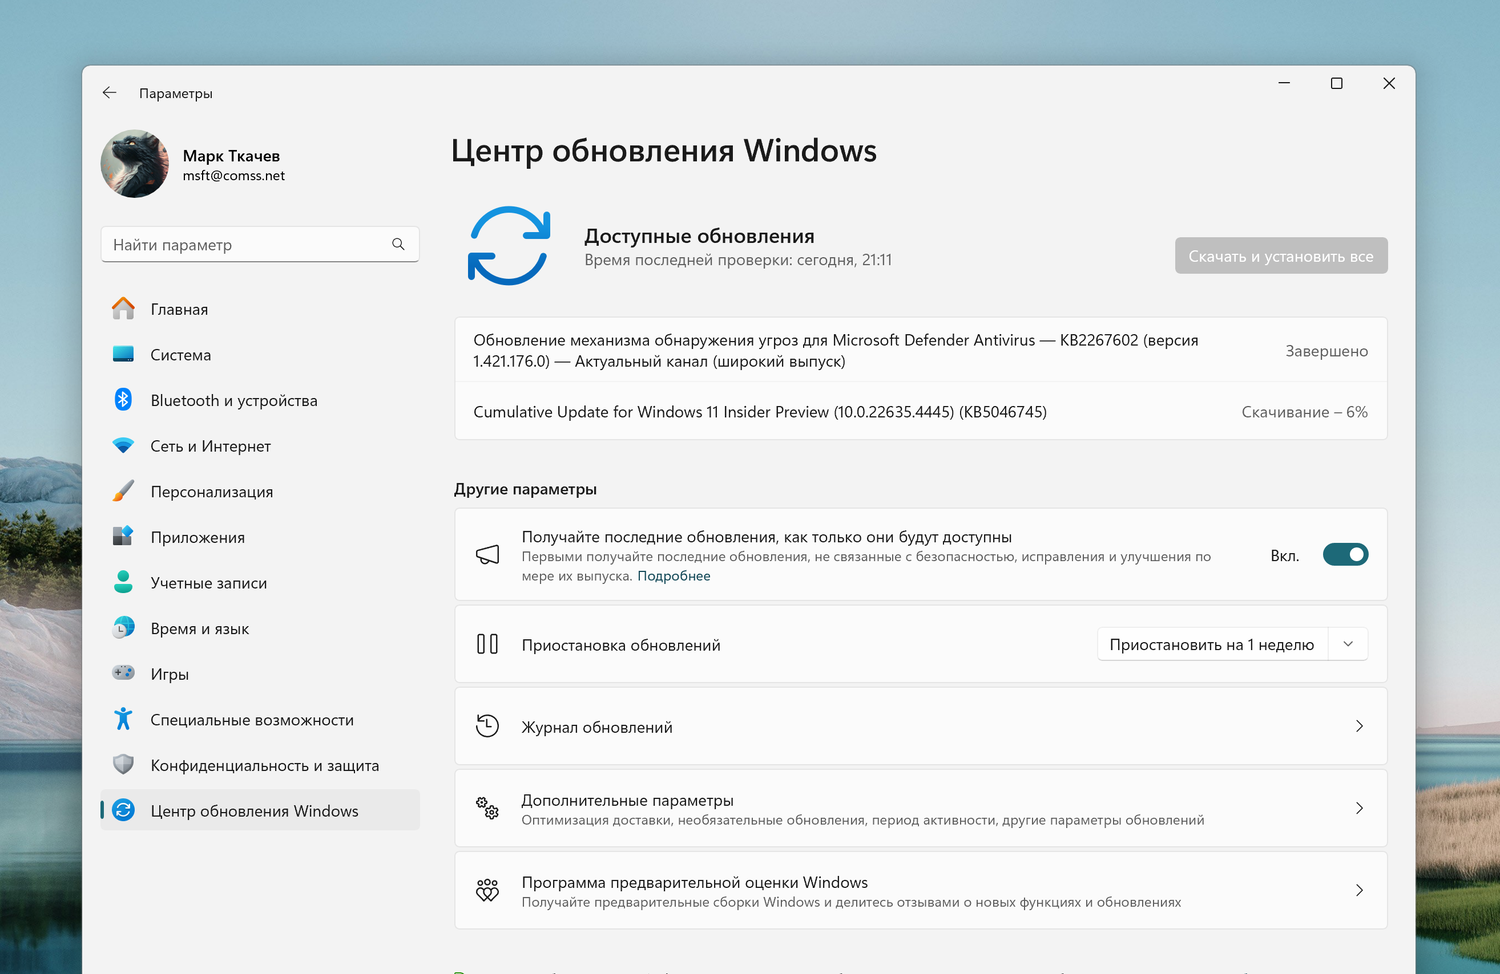
Task: Minimize the Параметры window
Action: pyautogui.click(x=1284, y=83)
